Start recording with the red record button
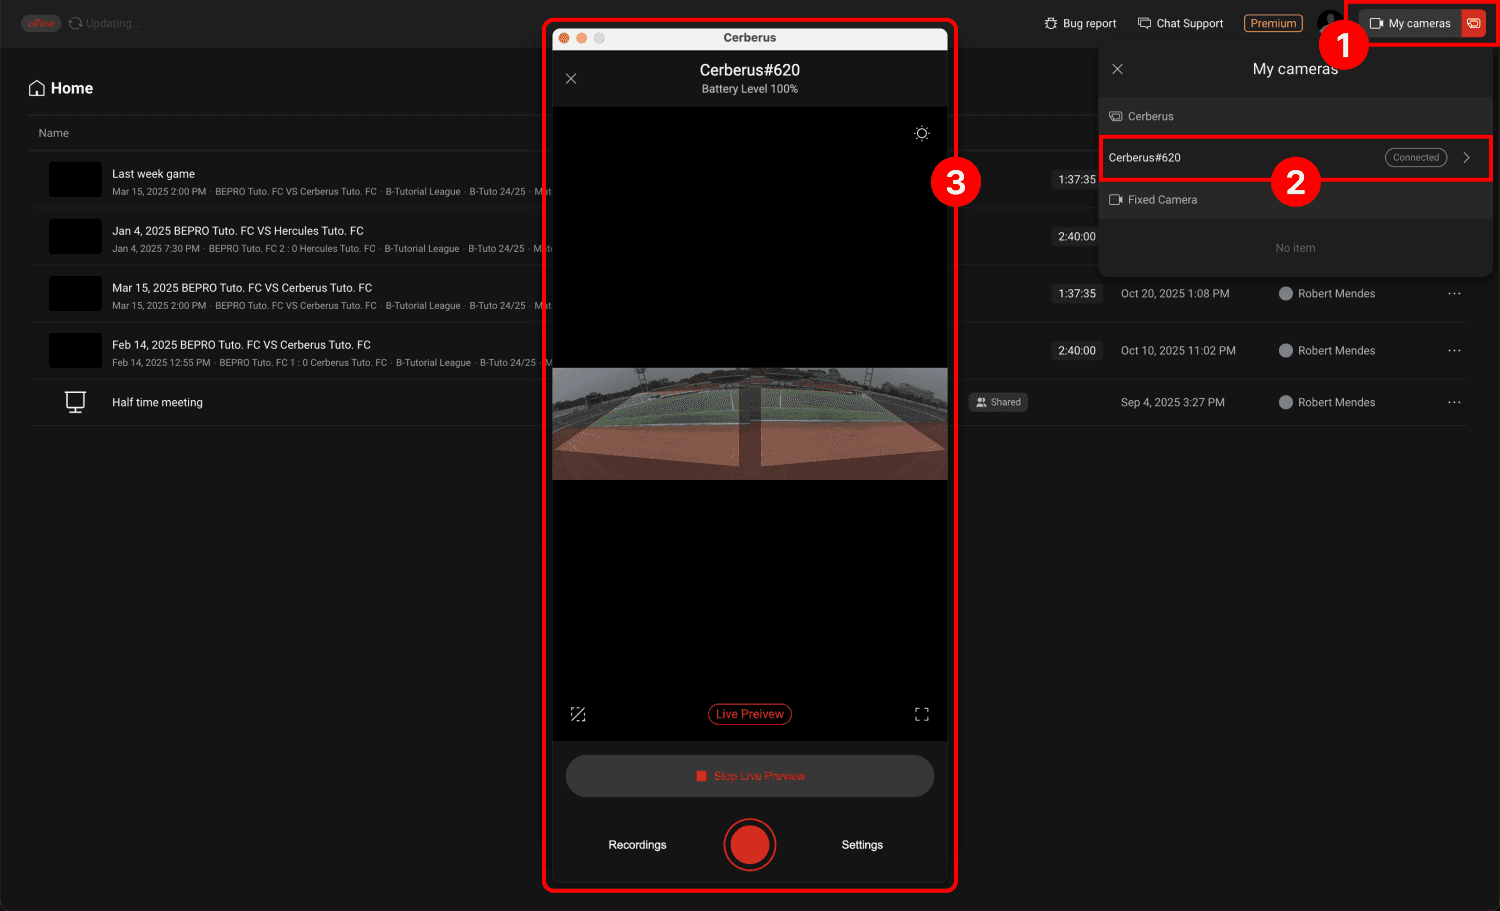Screen dimensions: 1500x911 [x=750, y=845]
